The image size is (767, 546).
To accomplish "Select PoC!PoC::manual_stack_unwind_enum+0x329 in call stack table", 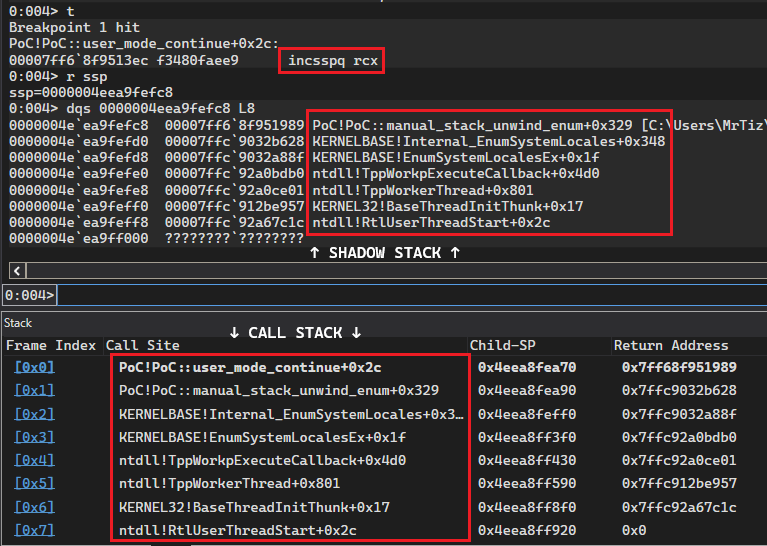I will [x=279, y=390].
